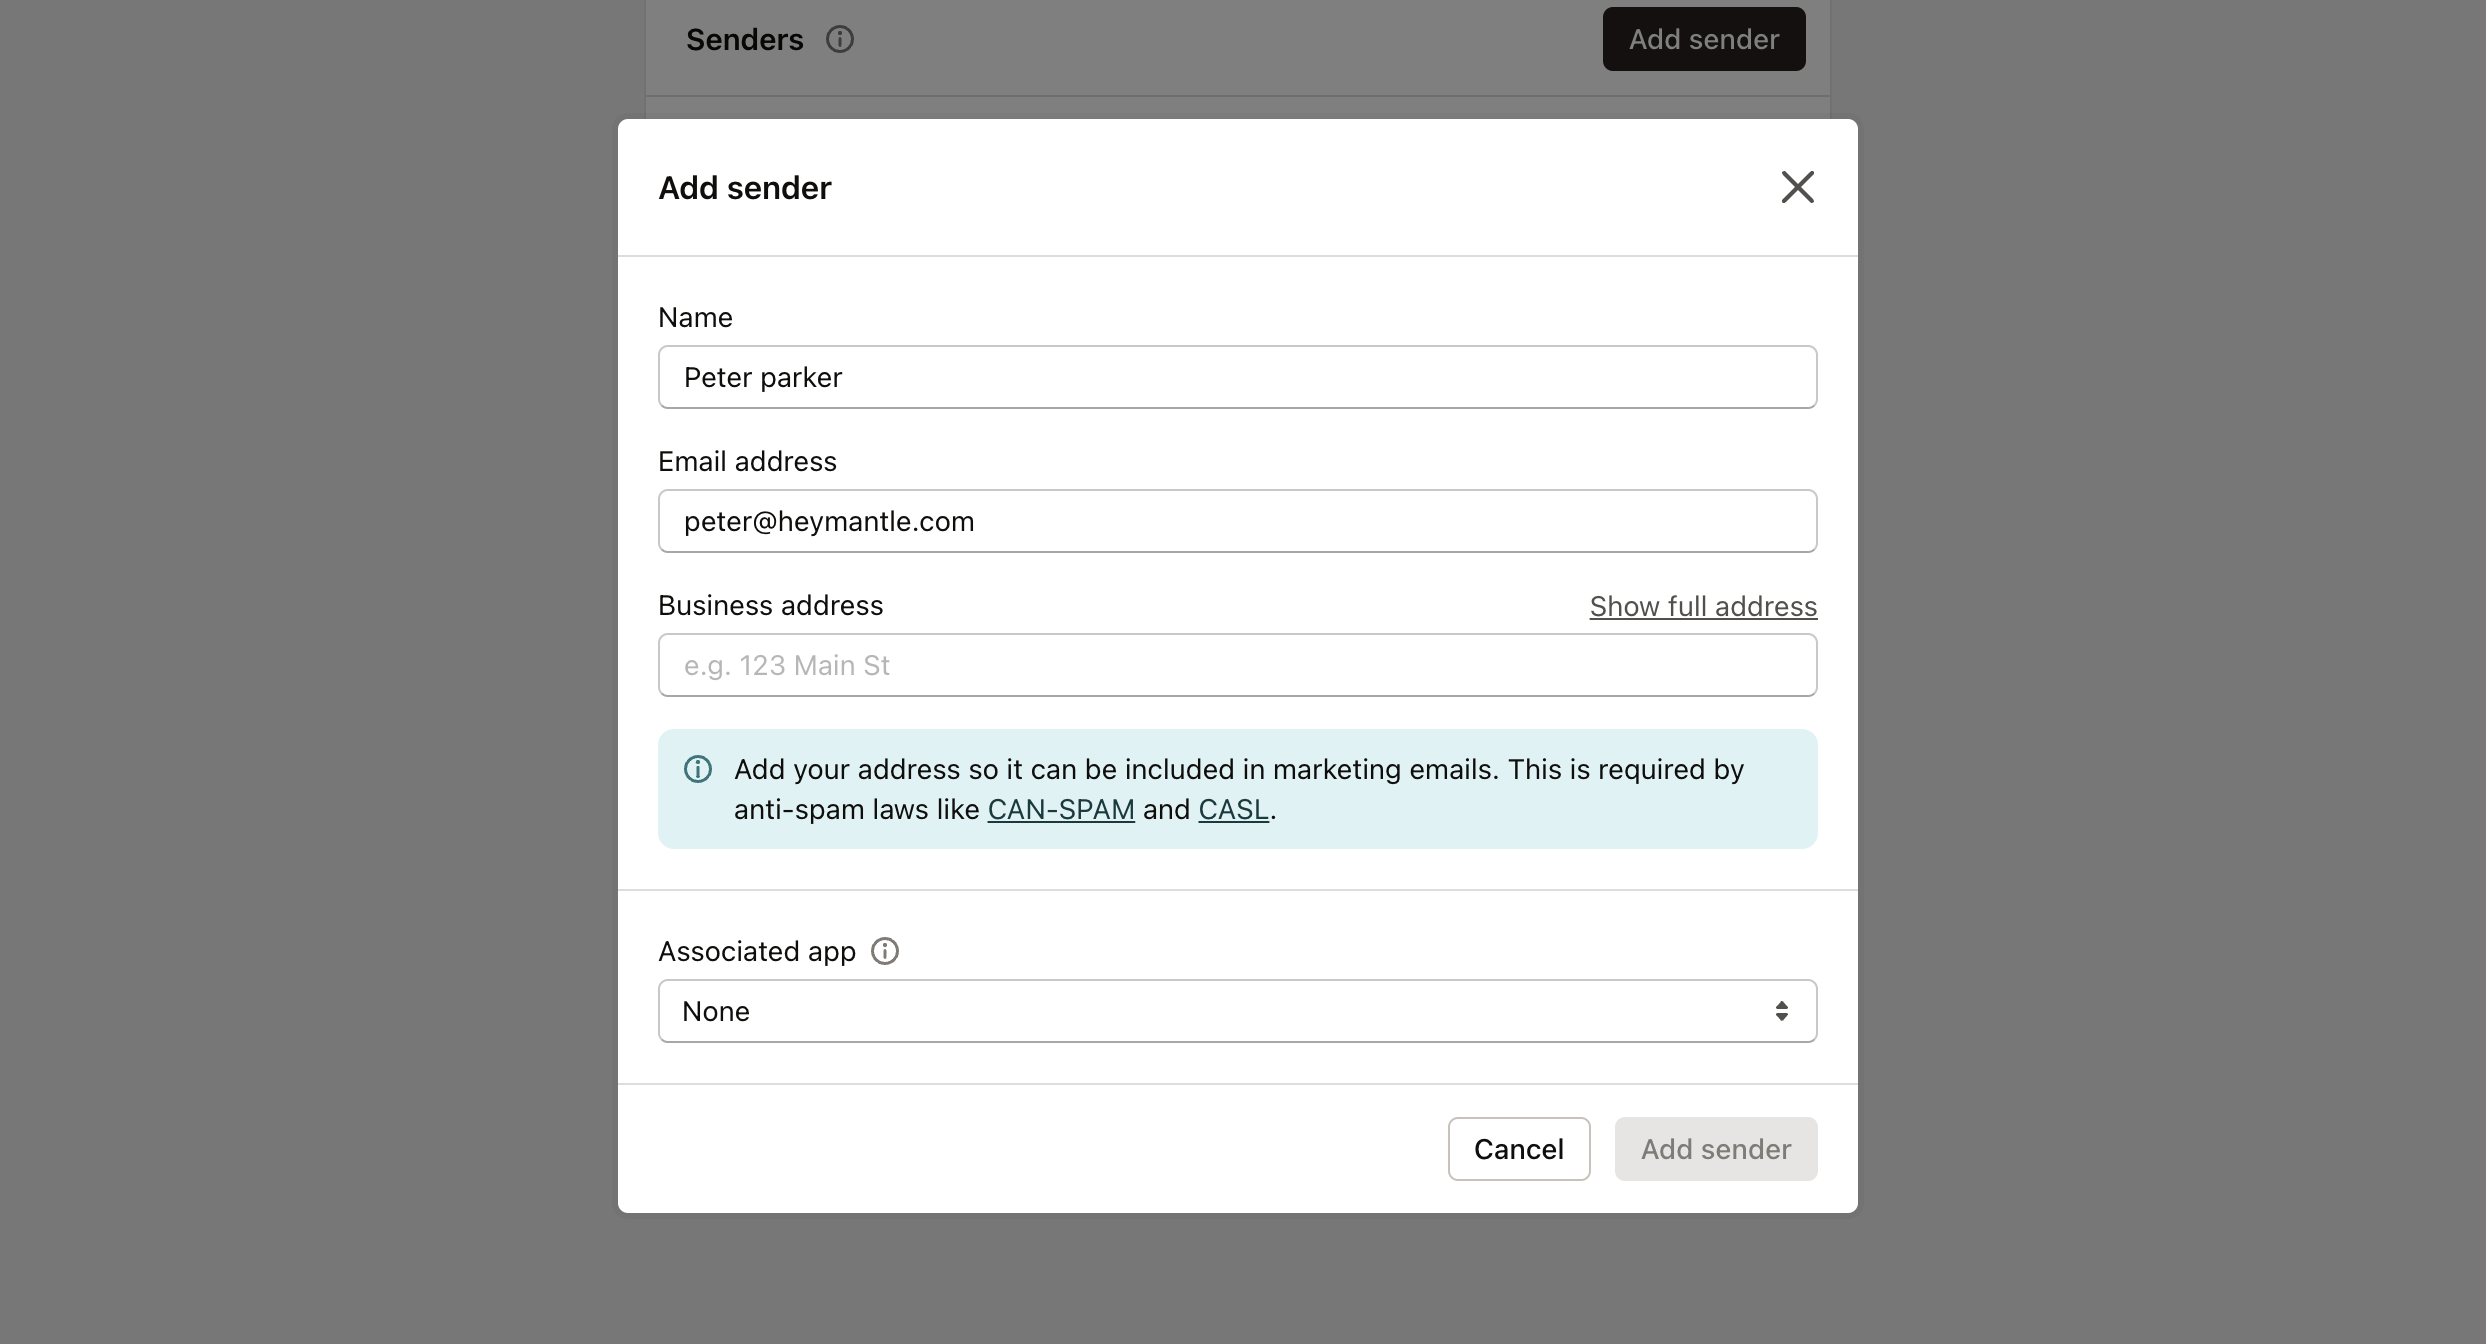Close the Add sender dialog with X

(x=1797, y=187)
